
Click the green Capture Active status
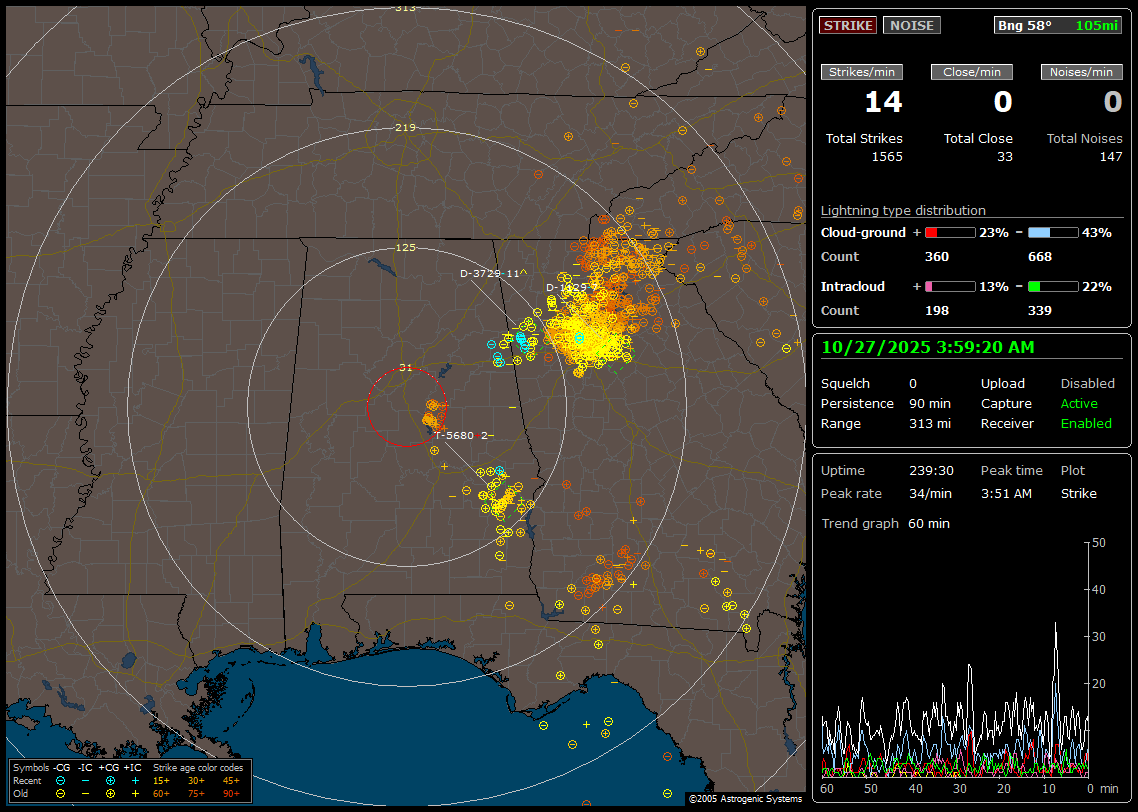[1079, 403]
